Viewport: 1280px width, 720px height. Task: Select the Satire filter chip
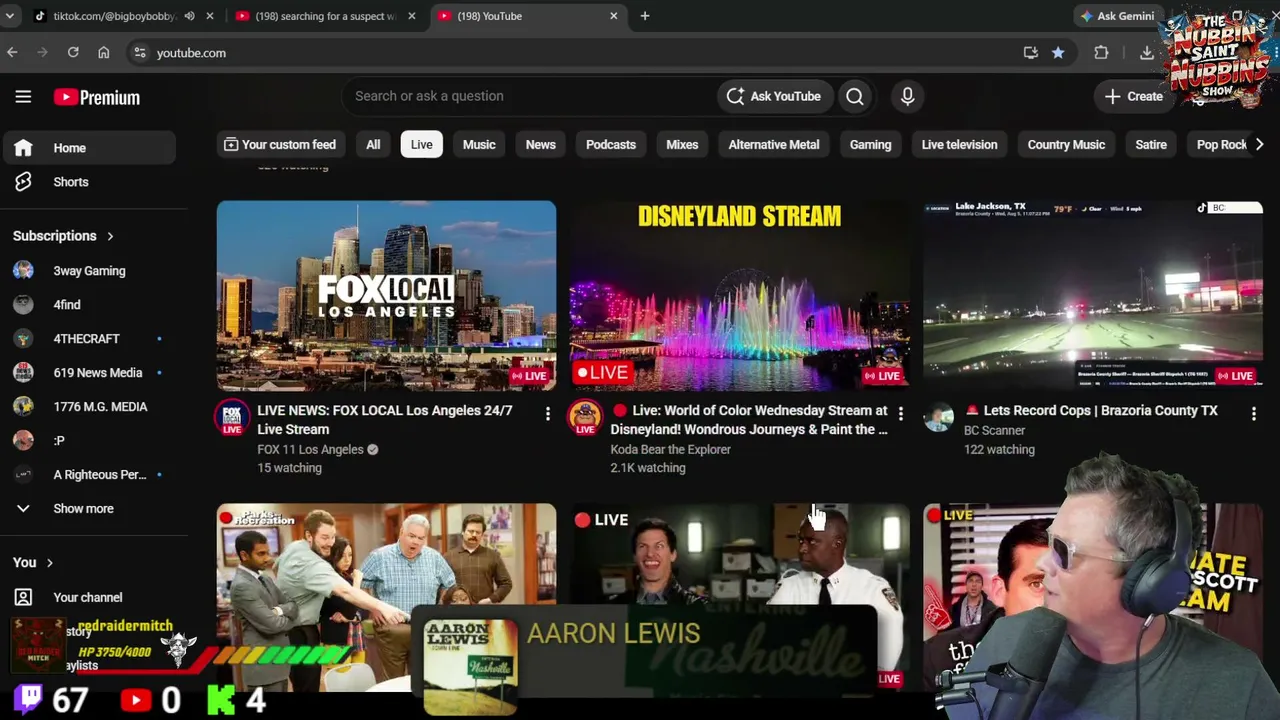tap(1151, 145)
